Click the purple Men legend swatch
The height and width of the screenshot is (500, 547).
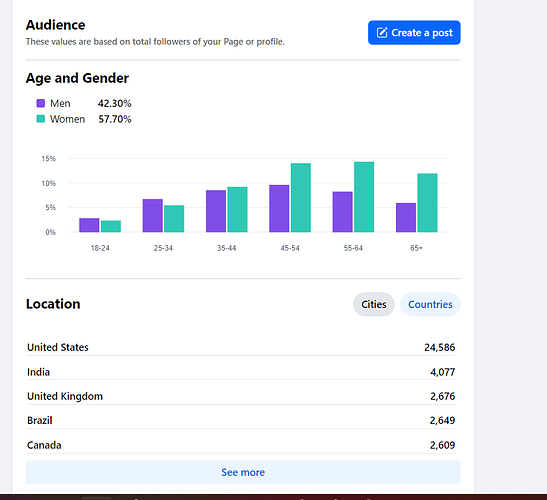coord(41,103)
